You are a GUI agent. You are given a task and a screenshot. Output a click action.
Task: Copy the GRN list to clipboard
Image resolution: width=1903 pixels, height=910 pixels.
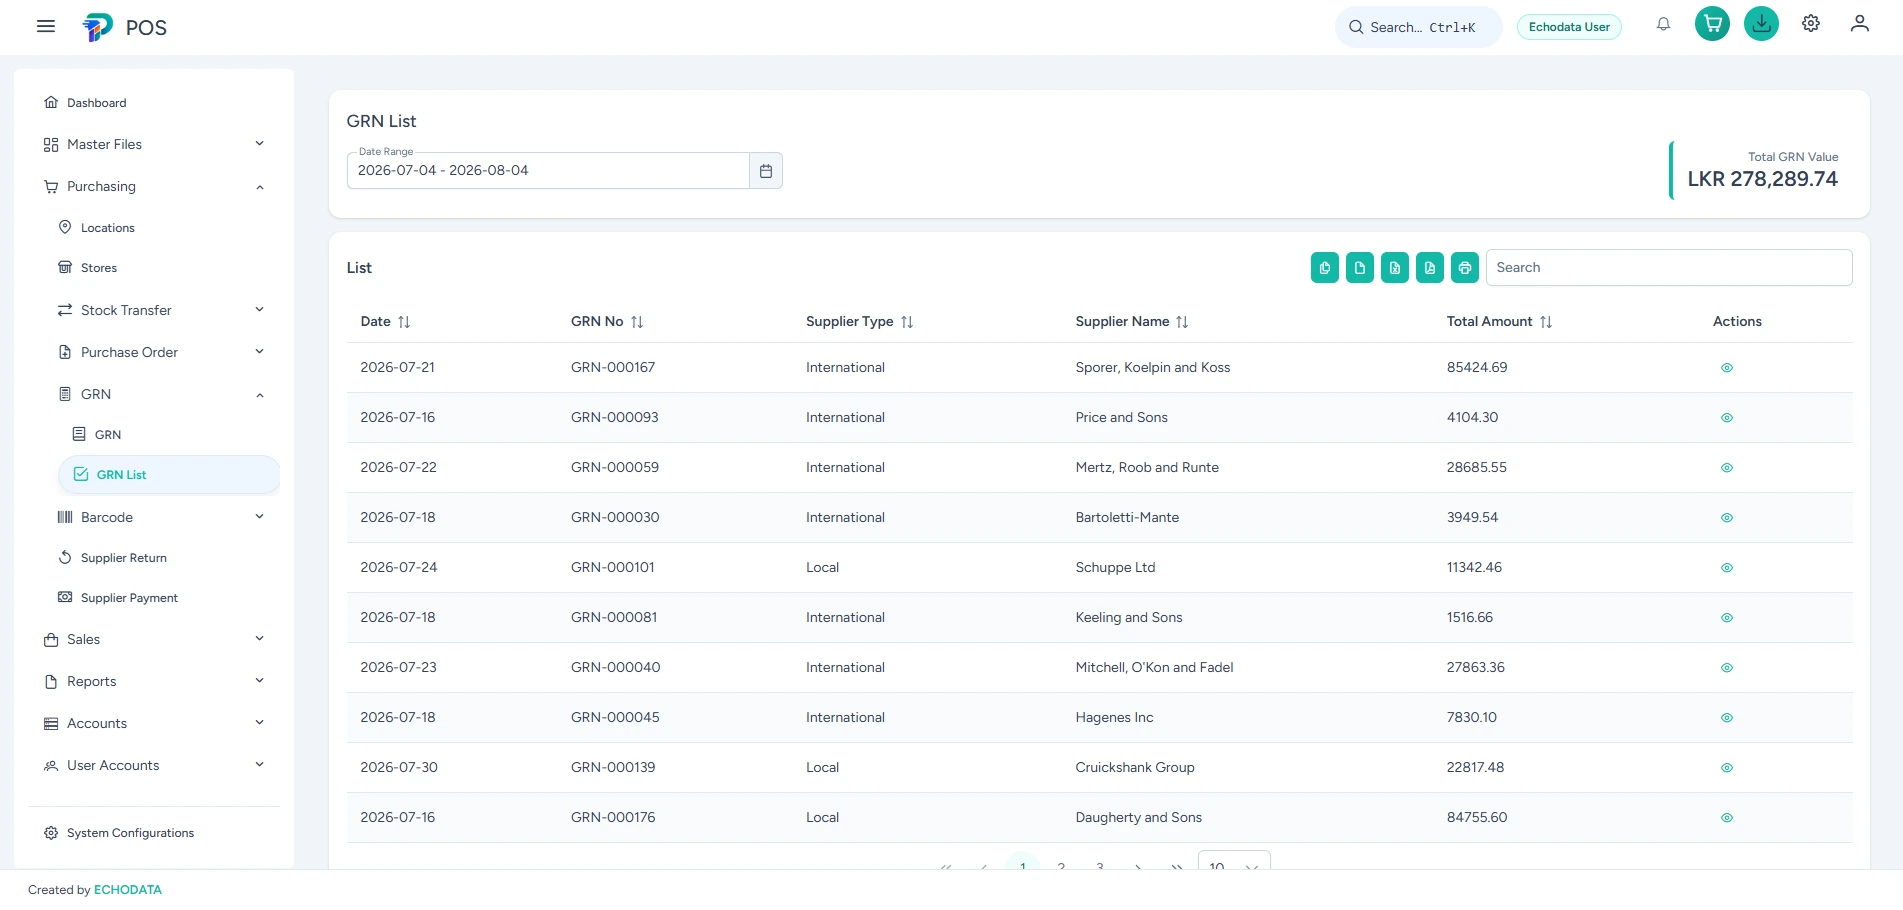[1325, 268]
